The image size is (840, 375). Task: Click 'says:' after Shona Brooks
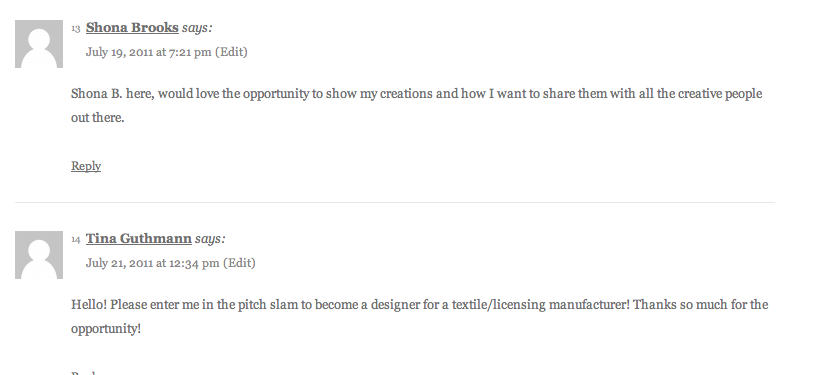[197, 28]
